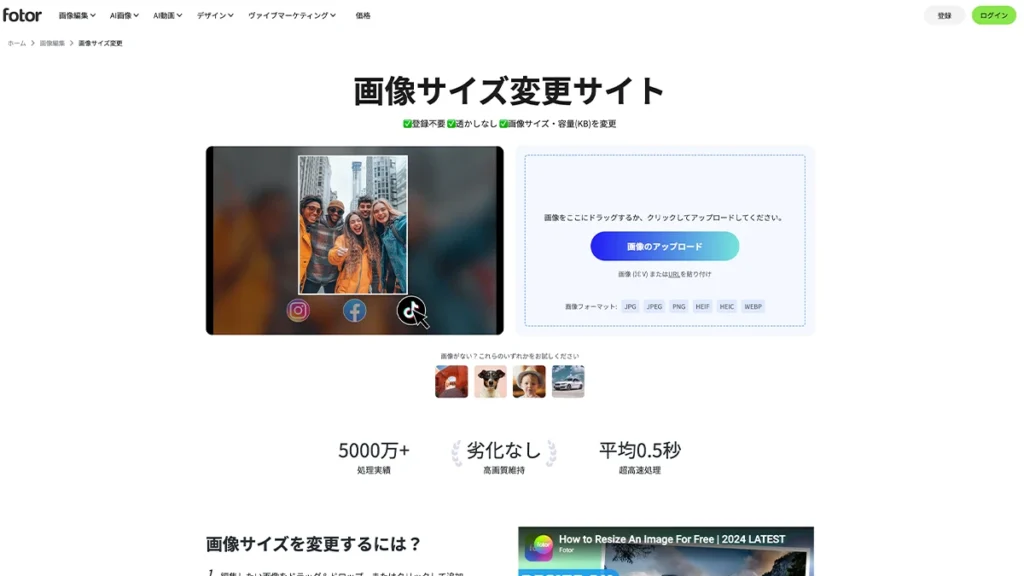
Task: Click the 5000万+ statistic text
Action: coord(374,450)
